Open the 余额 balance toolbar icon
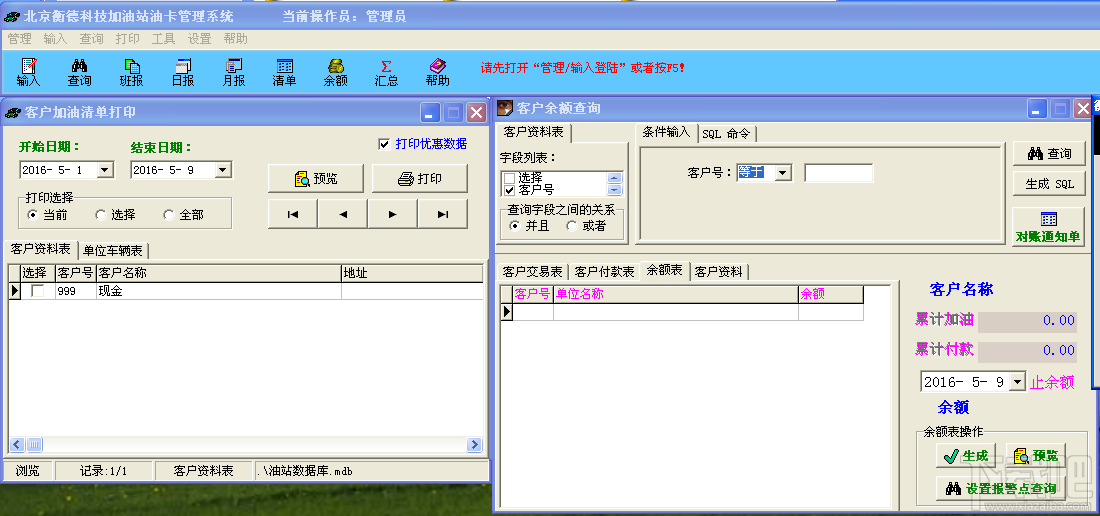This screenshot has height=516, width=1100. tap(335, 72)
